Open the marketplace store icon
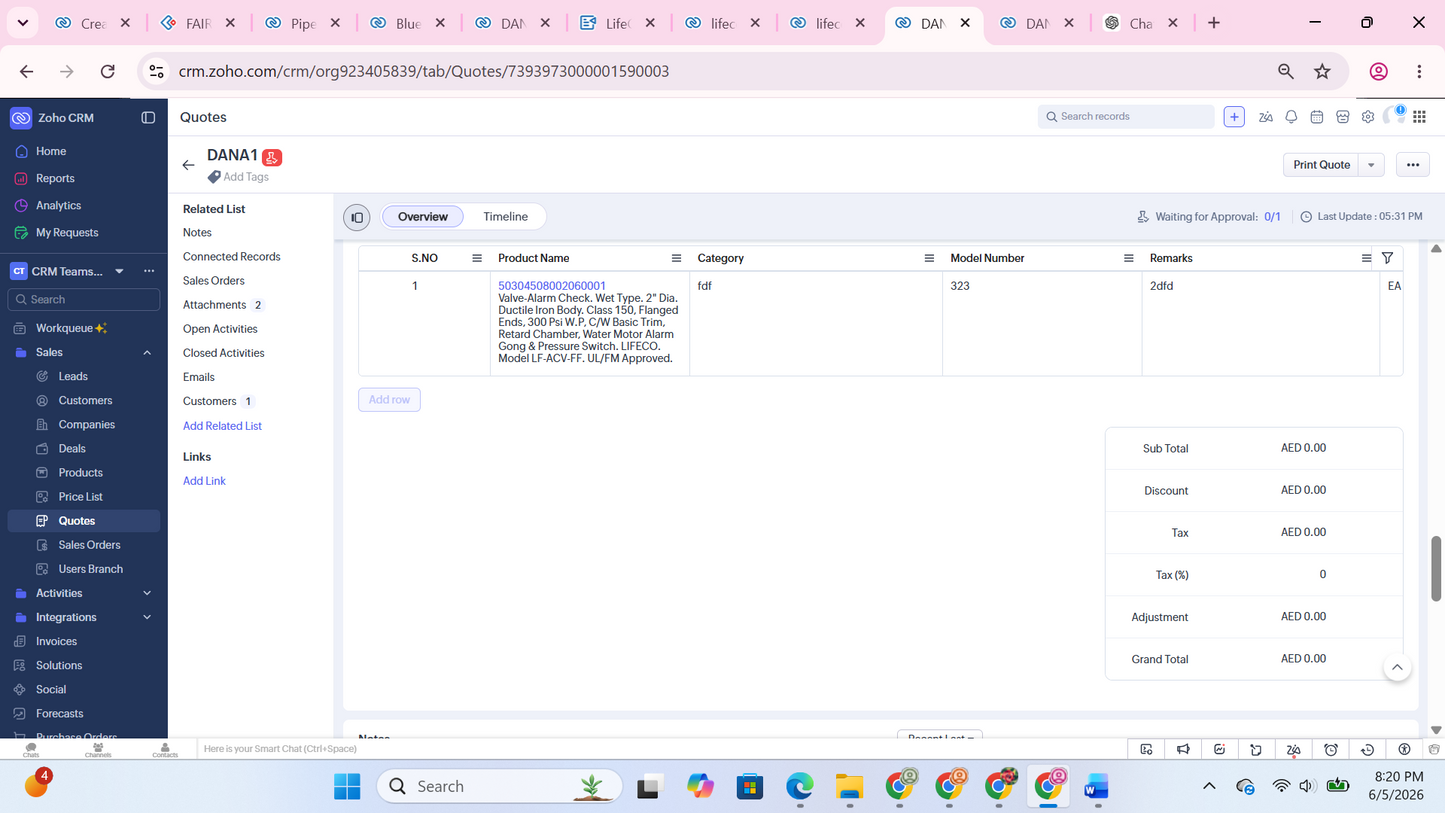 tap(1343, 117)
